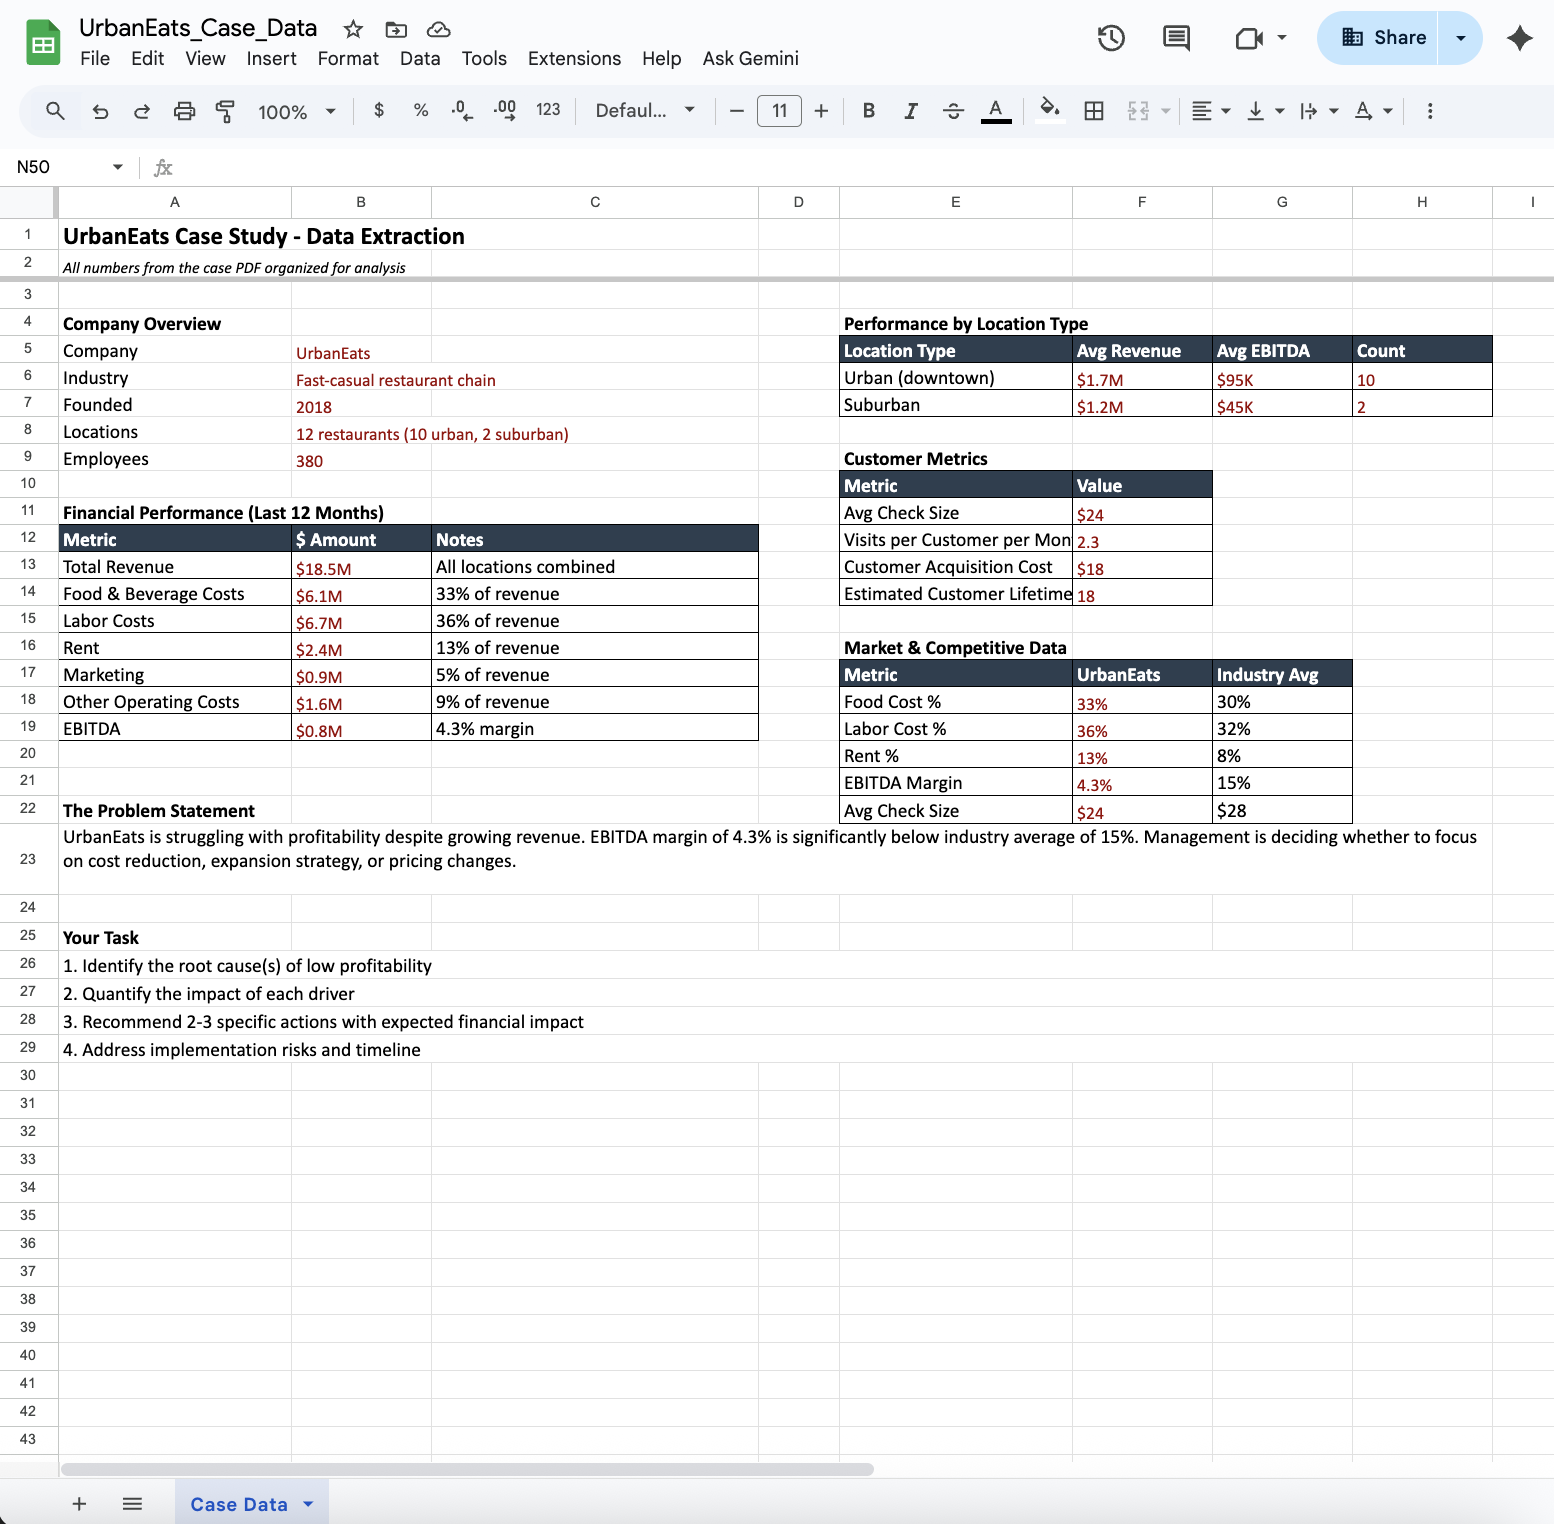Expand merge cells dropdown arrow

point(1166,111)
